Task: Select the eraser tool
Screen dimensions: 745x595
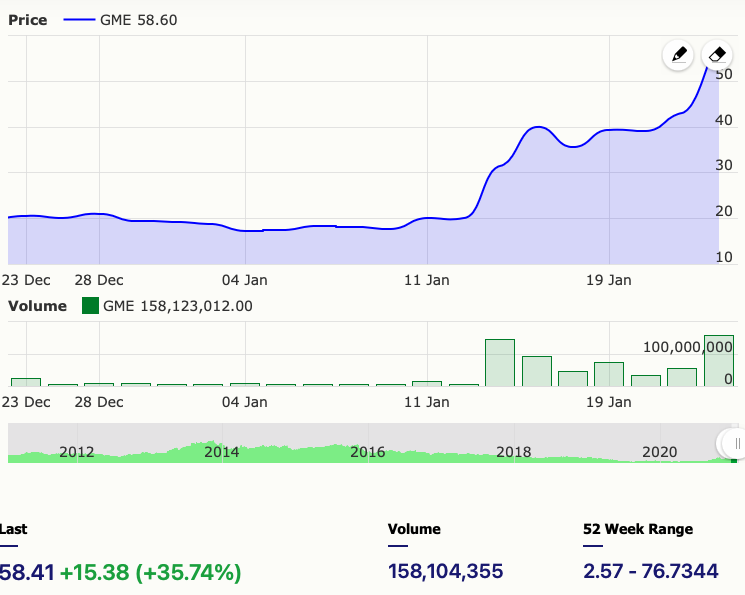Action: point(717,55)
